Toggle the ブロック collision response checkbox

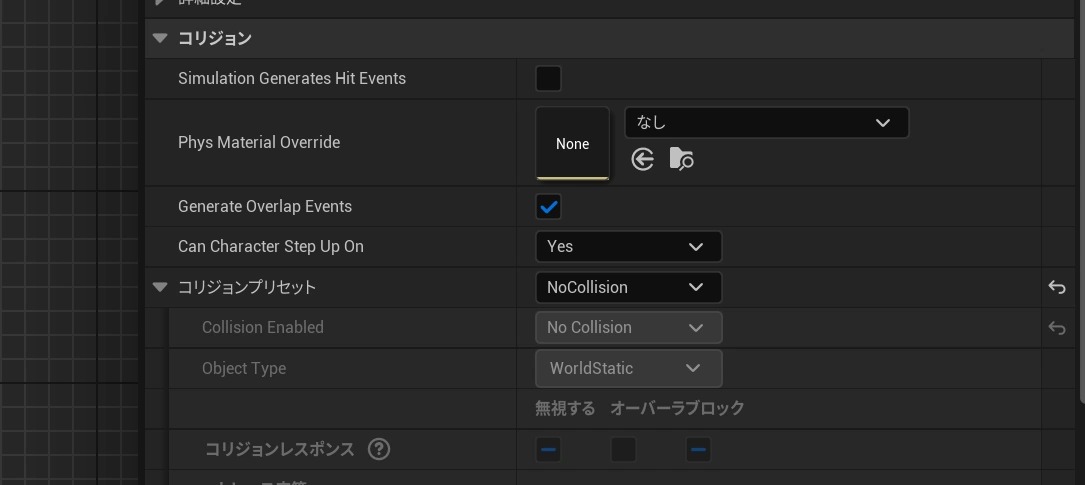(698, 450)
